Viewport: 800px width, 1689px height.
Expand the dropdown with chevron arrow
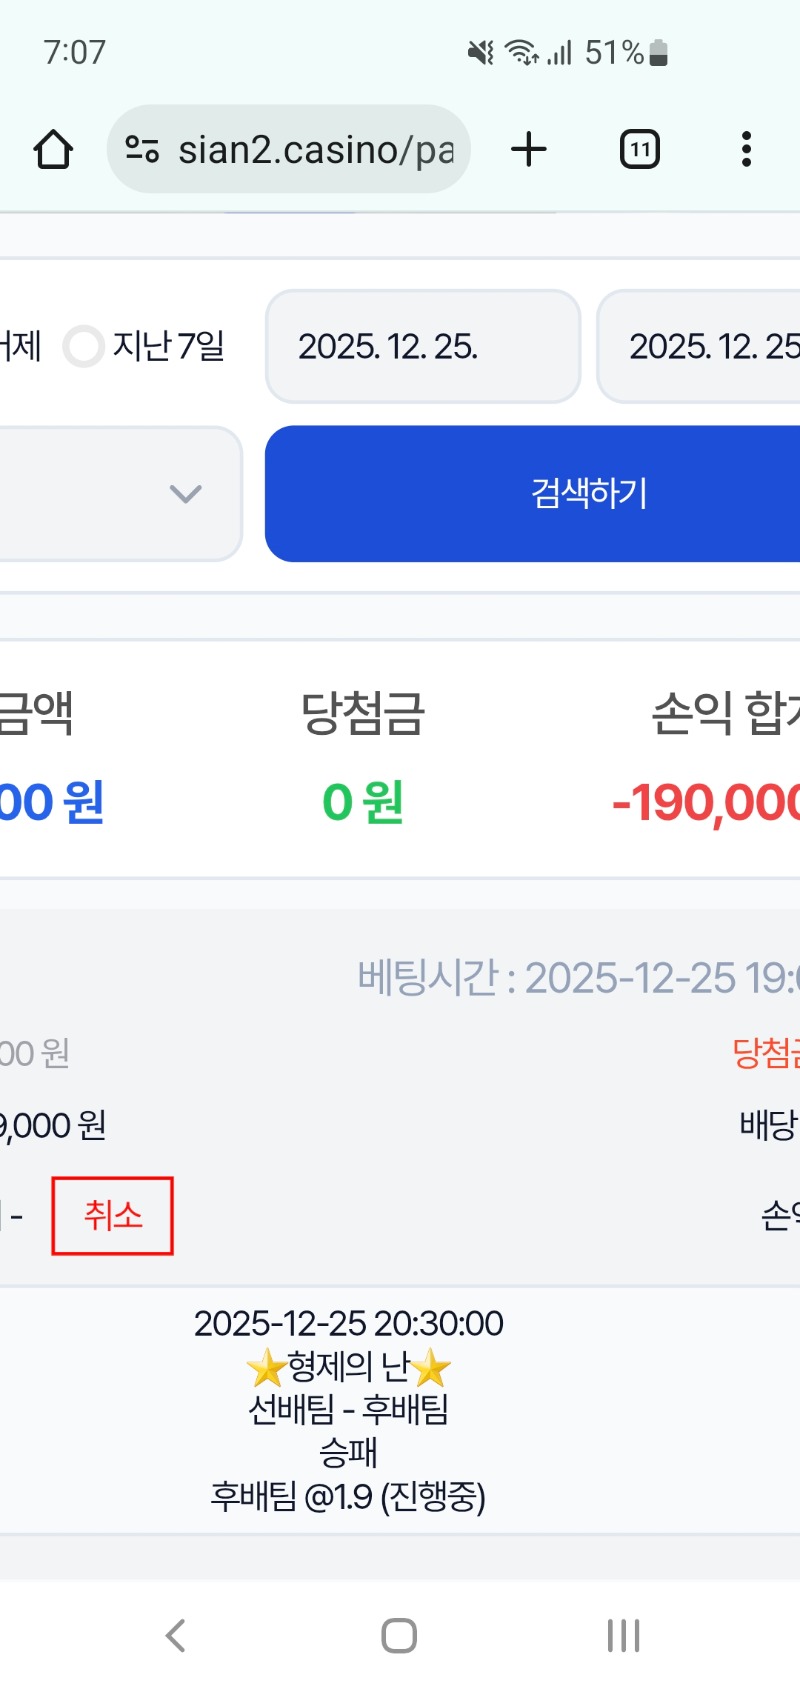[x=185, y=493]
